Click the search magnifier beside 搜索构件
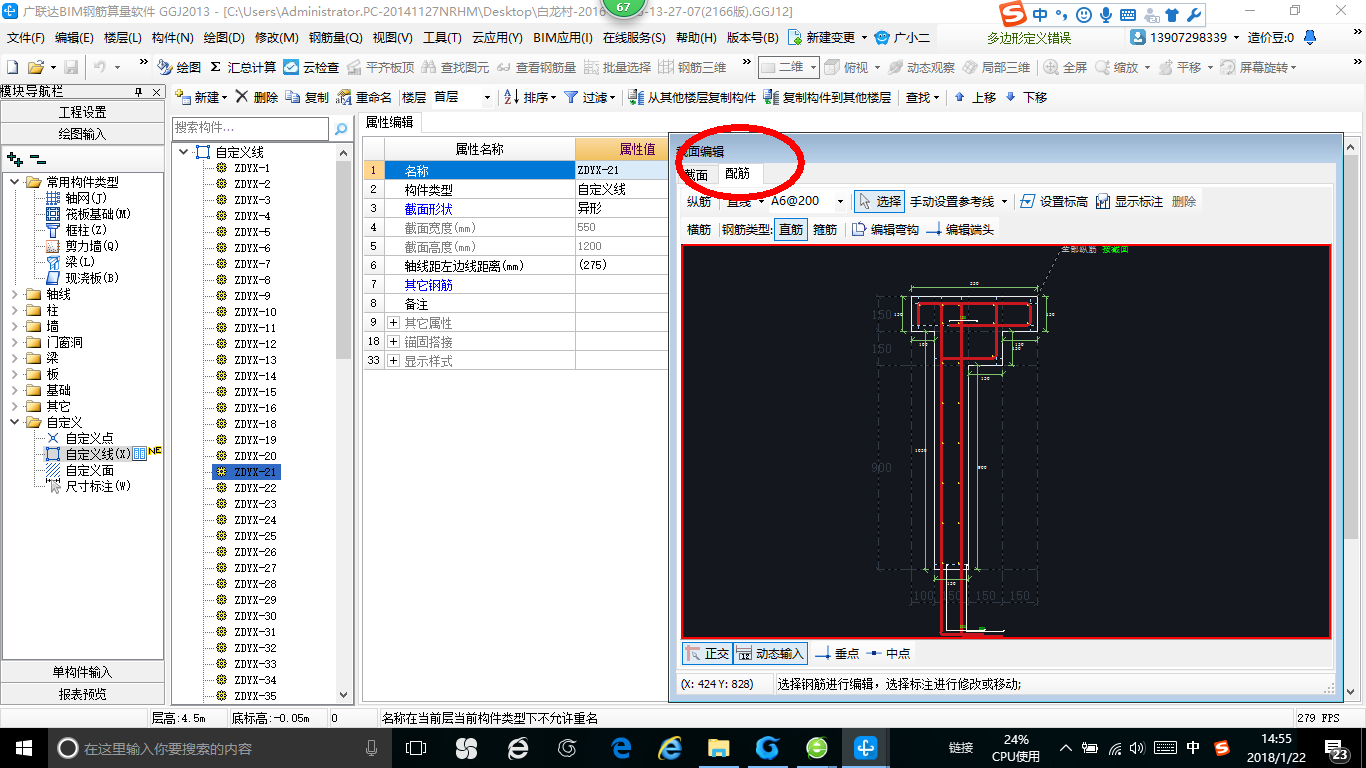Screen dimensions: 1366x768 [x=341, y=128]
